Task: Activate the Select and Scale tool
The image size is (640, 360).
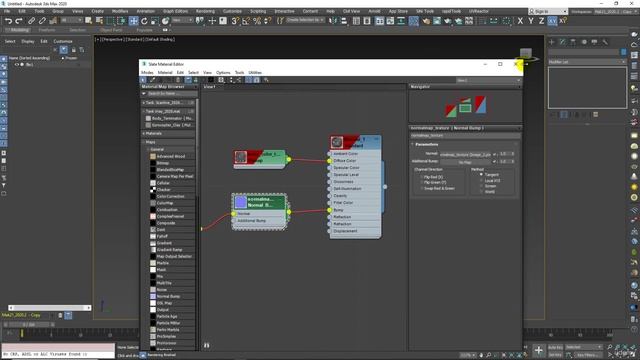Action: (x=155, y=20)
